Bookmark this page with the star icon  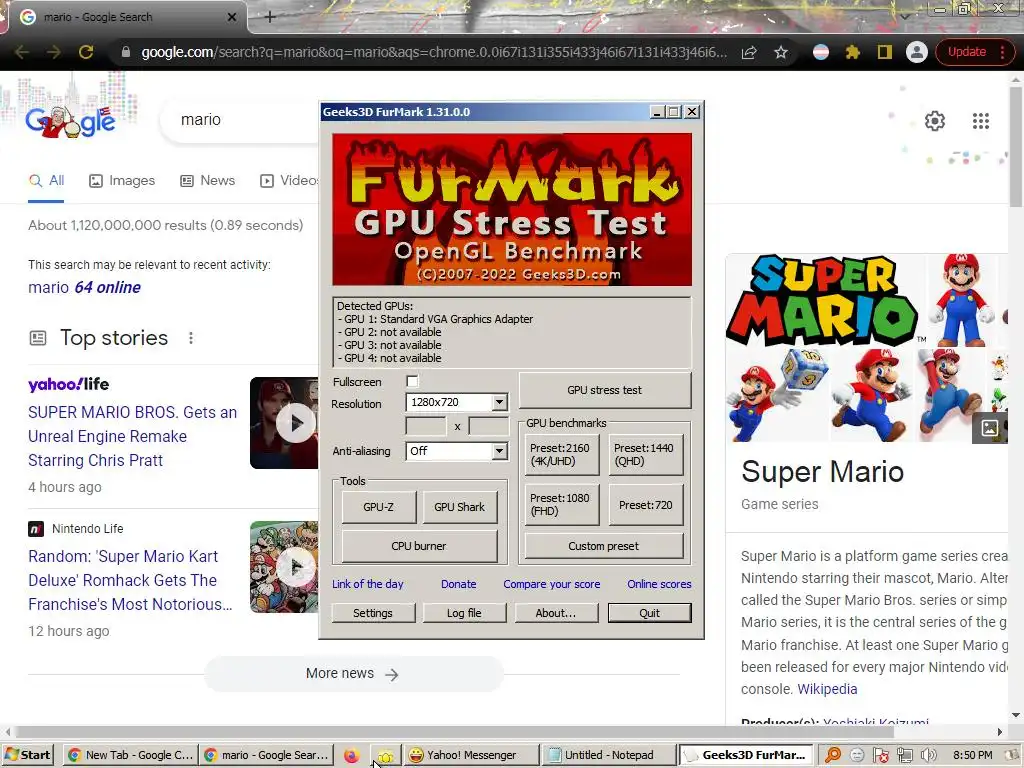(x=780, y=52)
